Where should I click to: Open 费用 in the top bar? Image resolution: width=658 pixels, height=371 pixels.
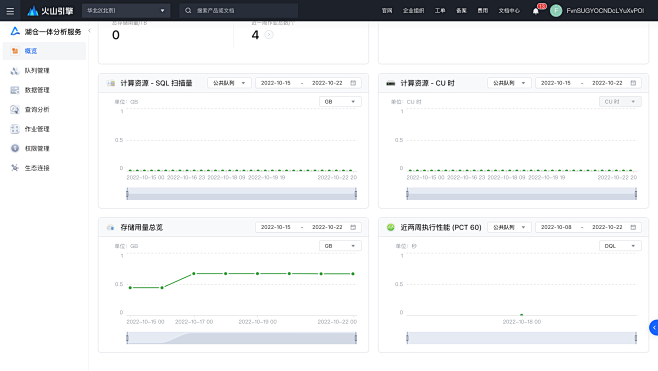pyautogui.click(x=483, y=10)
